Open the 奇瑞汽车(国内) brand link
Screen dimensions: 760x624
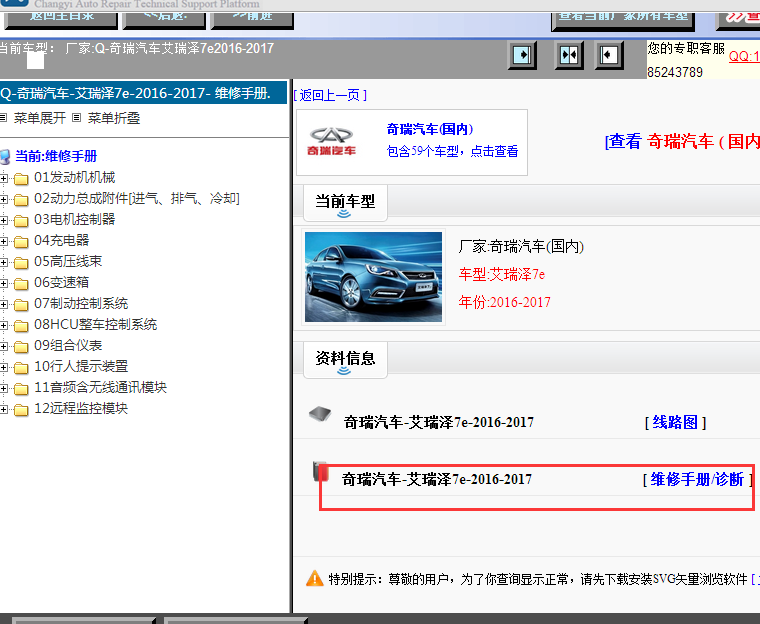pos(430,129)
